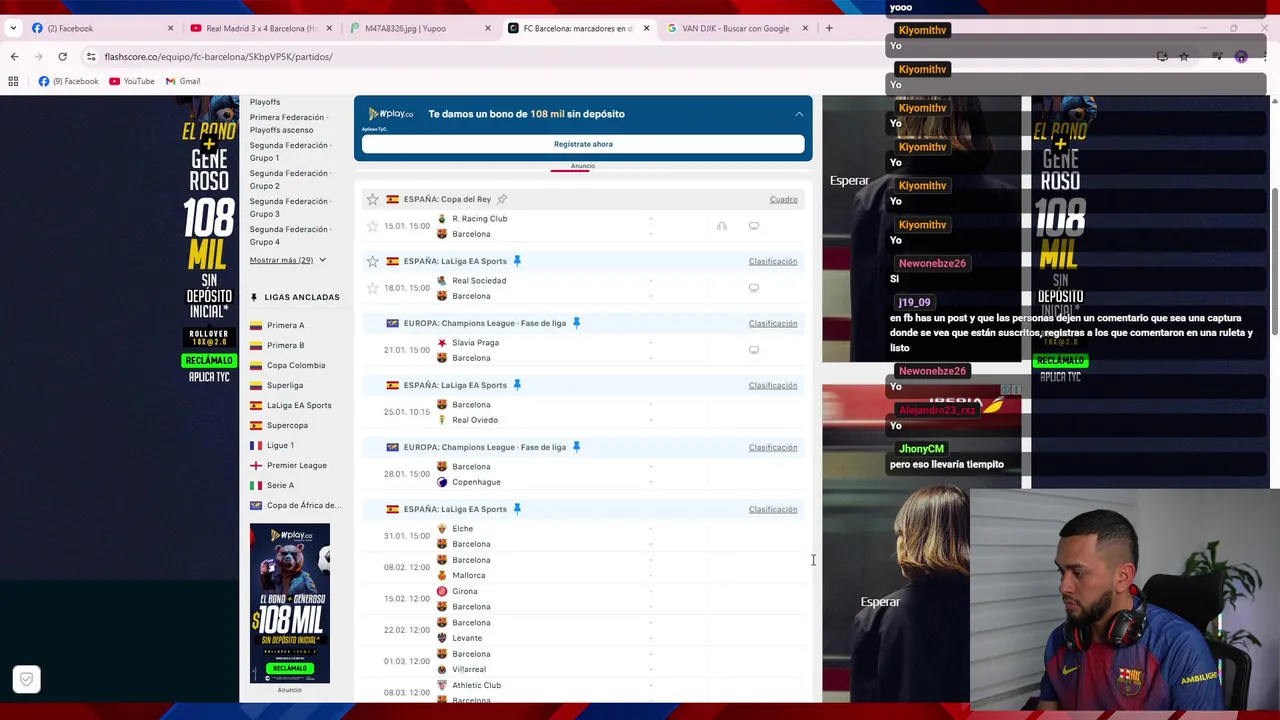Open Premier League pinned league
Screen dimensions: 1280x720
(x=296, y=465)
